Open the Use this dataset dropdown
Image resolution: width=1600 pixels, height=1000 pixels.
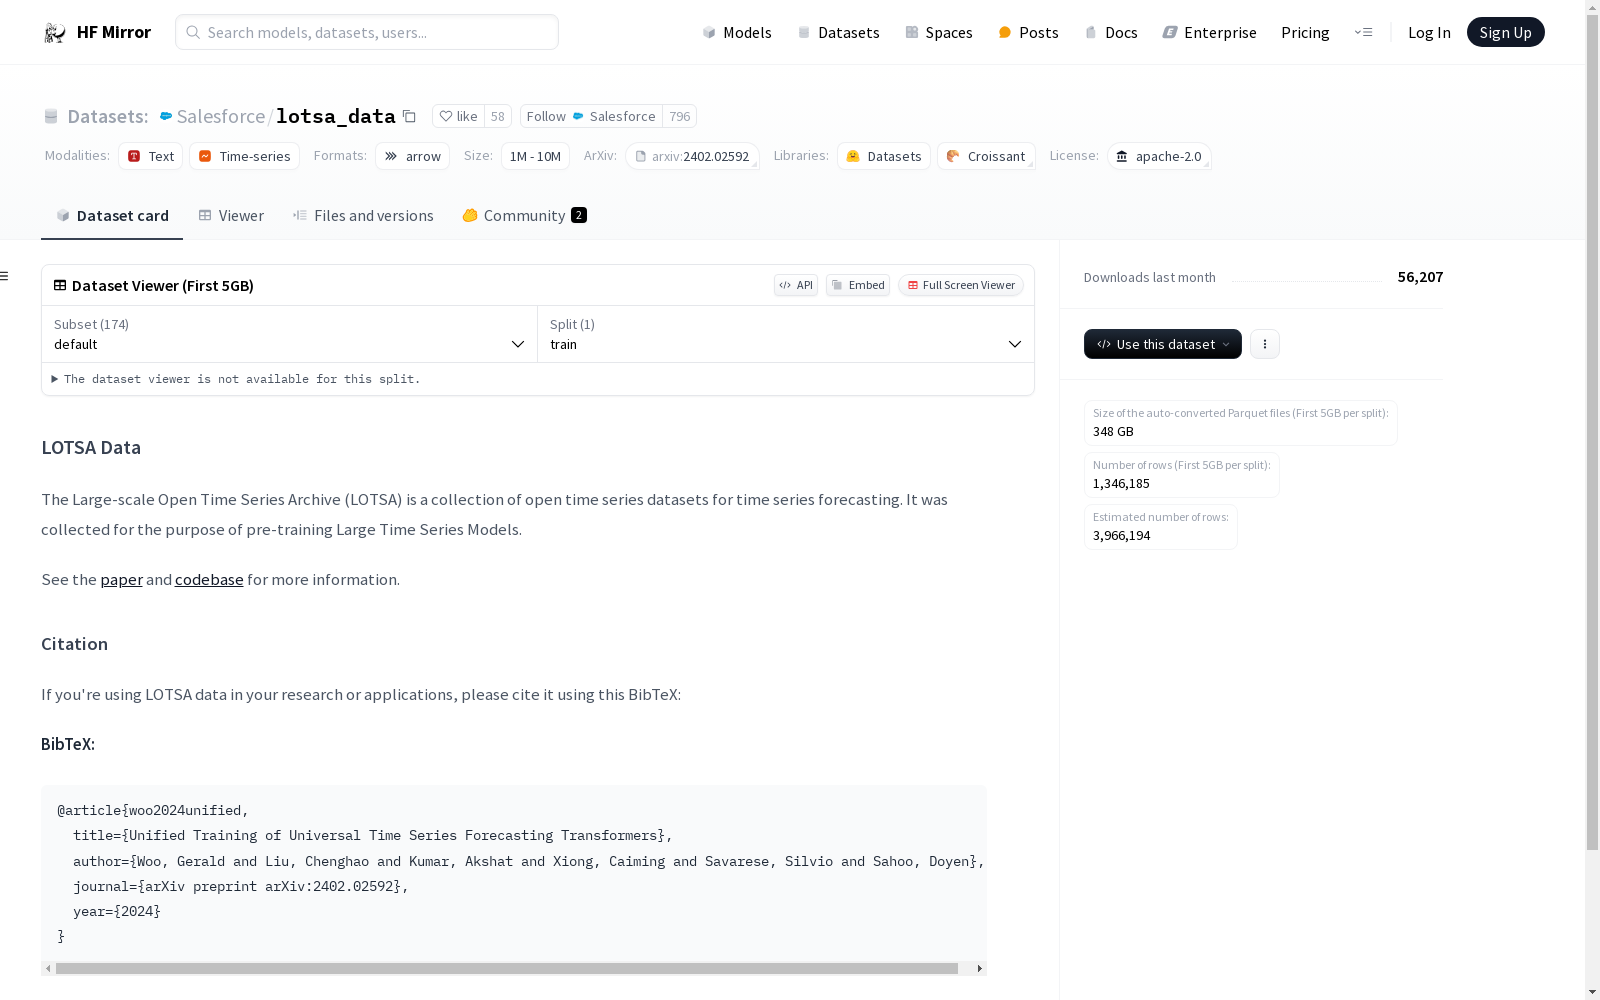(x=1162, y=344)
